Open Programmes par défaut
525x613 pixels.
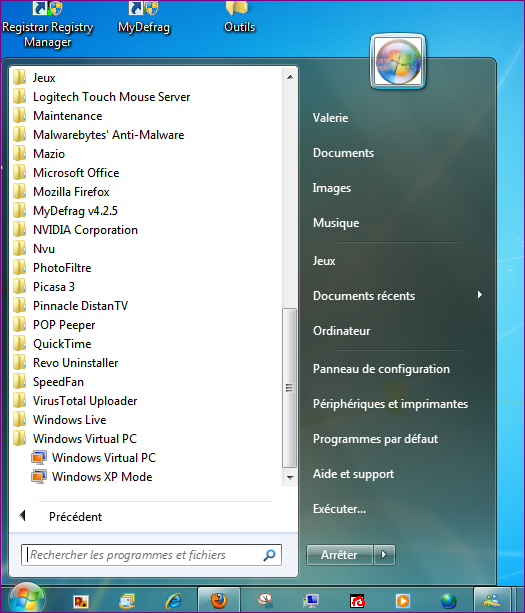coord(375,439)
